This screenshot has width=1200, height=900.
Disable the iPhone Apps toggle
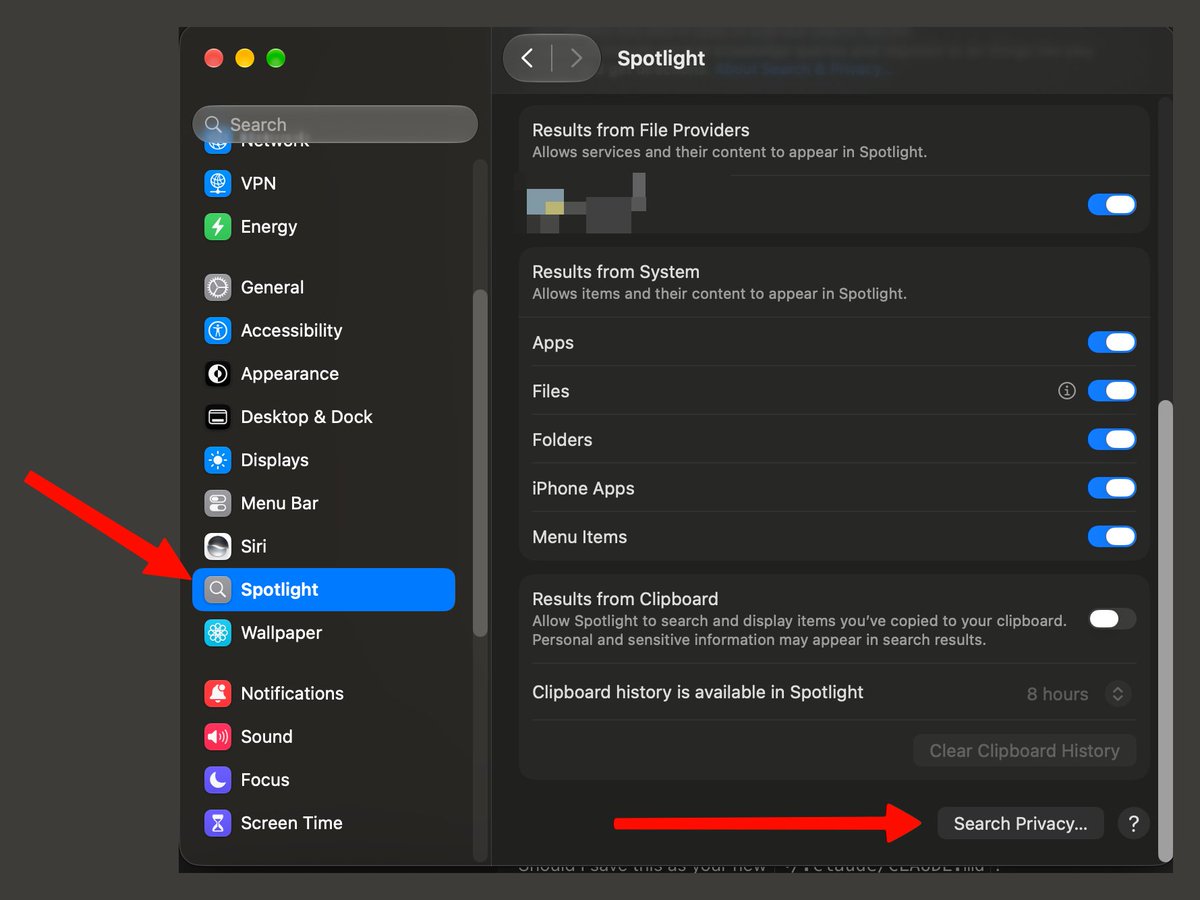tap(1112, 488)
